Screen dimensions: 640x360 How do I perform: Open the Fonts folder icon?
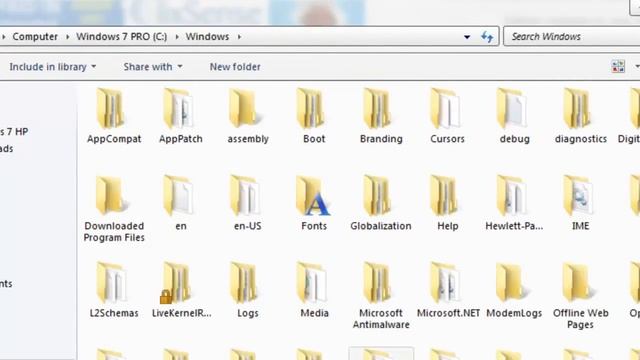(x=313, y=196)
